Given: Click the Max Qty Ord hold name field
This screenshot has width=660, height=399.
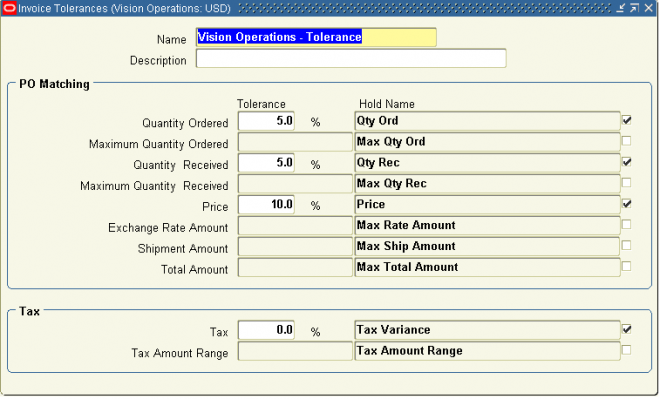Looking at the screenshot, I should pyautogui.click(x=487, y=142).
